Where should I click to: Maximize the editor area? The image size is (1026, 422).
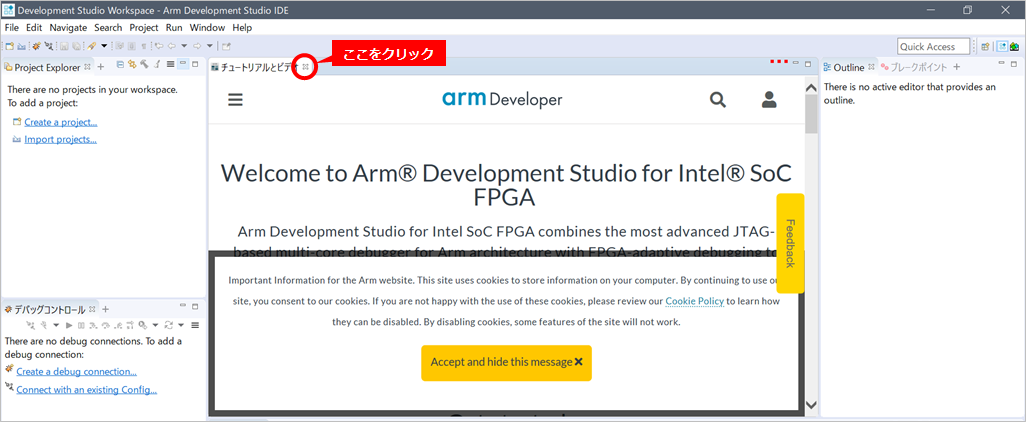808,64
